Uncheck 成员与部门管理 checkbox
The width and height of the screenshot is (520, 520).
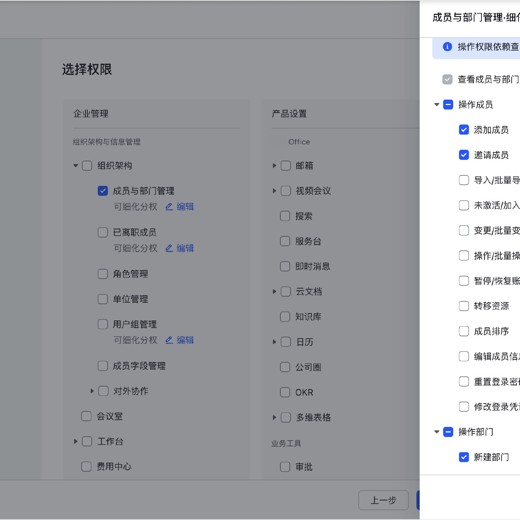[103, 191]
